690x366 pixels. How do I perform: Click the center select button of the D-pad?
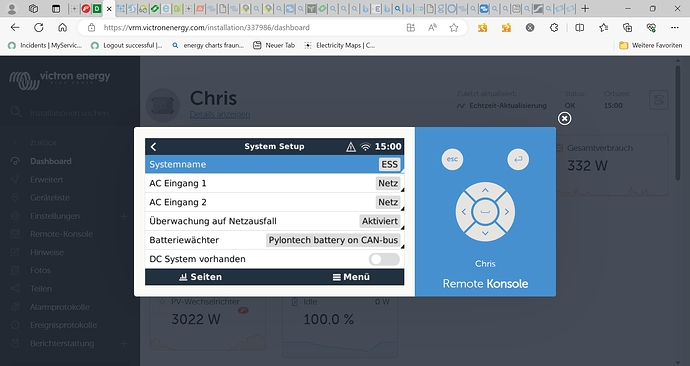point(485,212)
